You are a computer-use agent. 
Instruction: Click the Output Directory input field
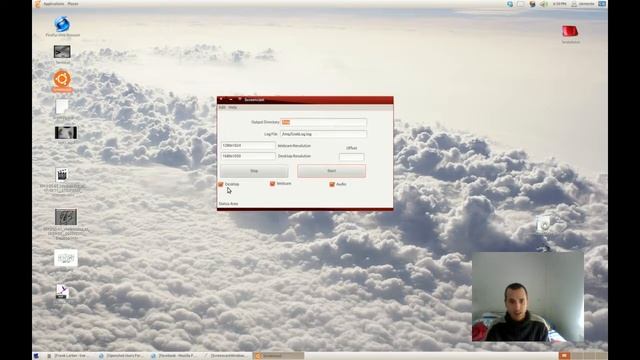click(x=323, y=122)
